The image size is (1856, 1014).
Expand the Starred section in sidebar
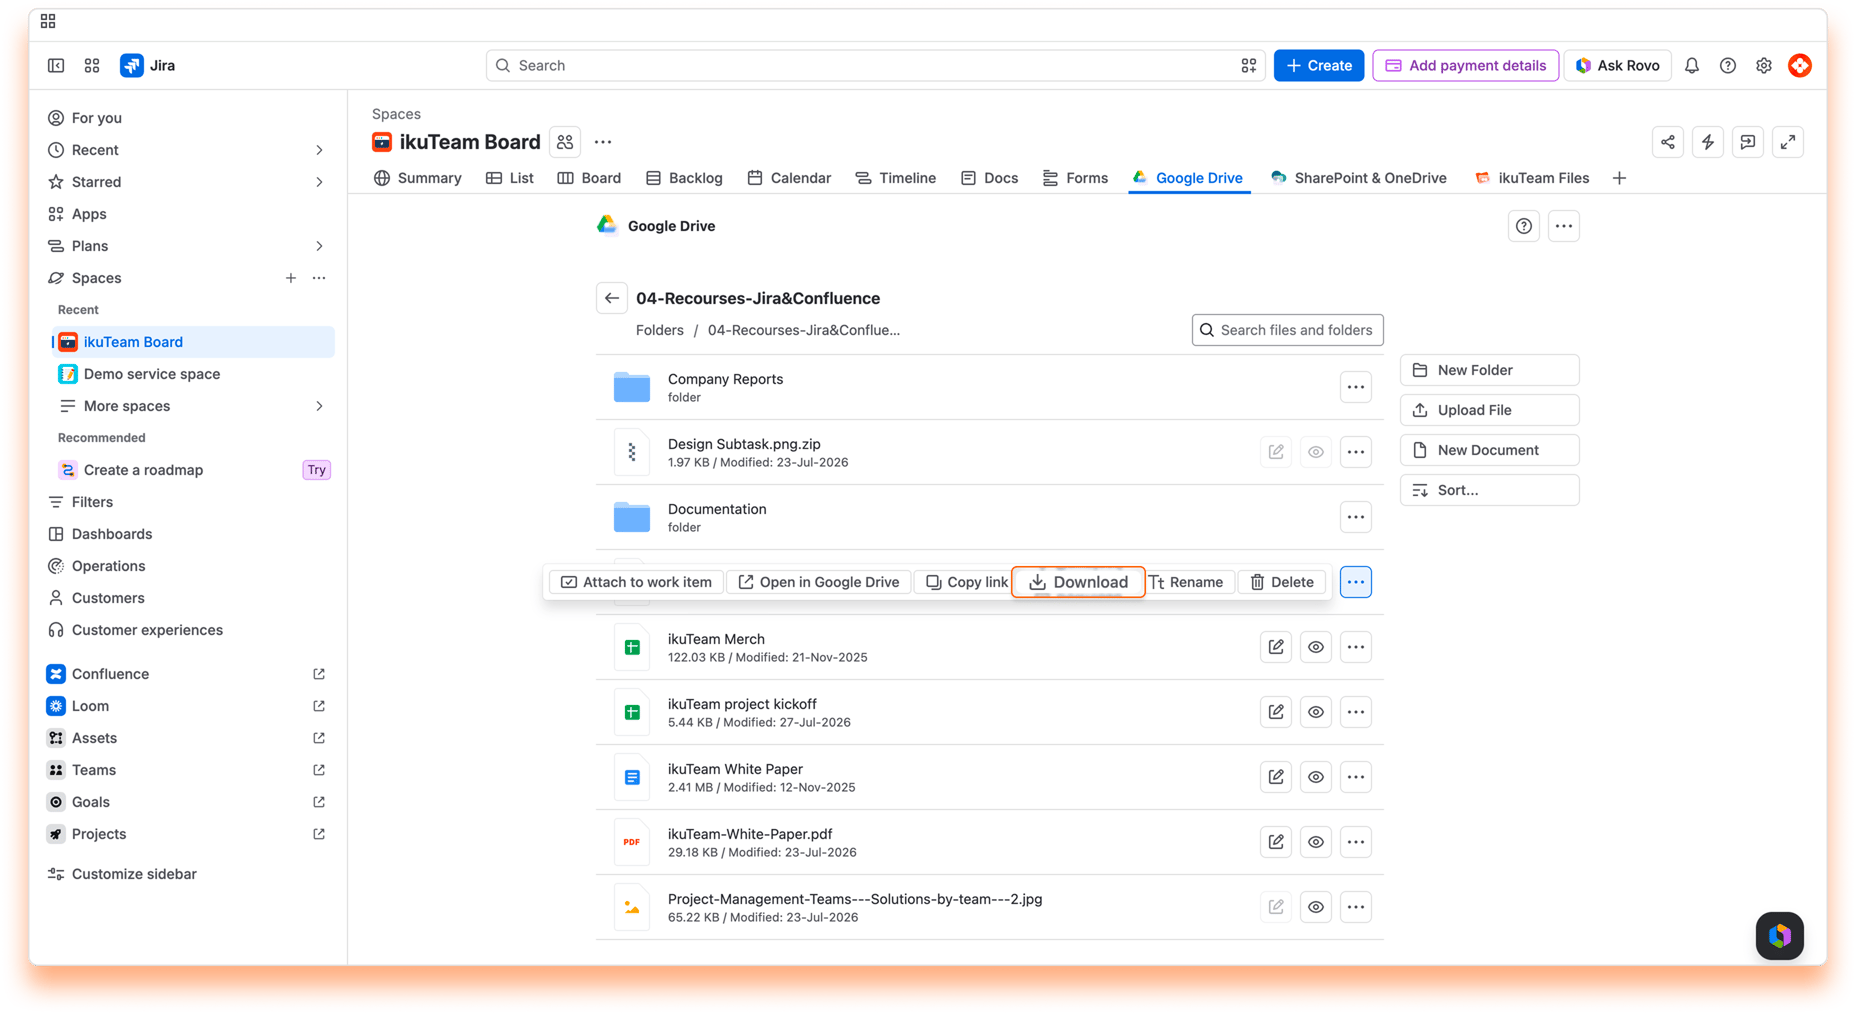(x=319, y=182)
